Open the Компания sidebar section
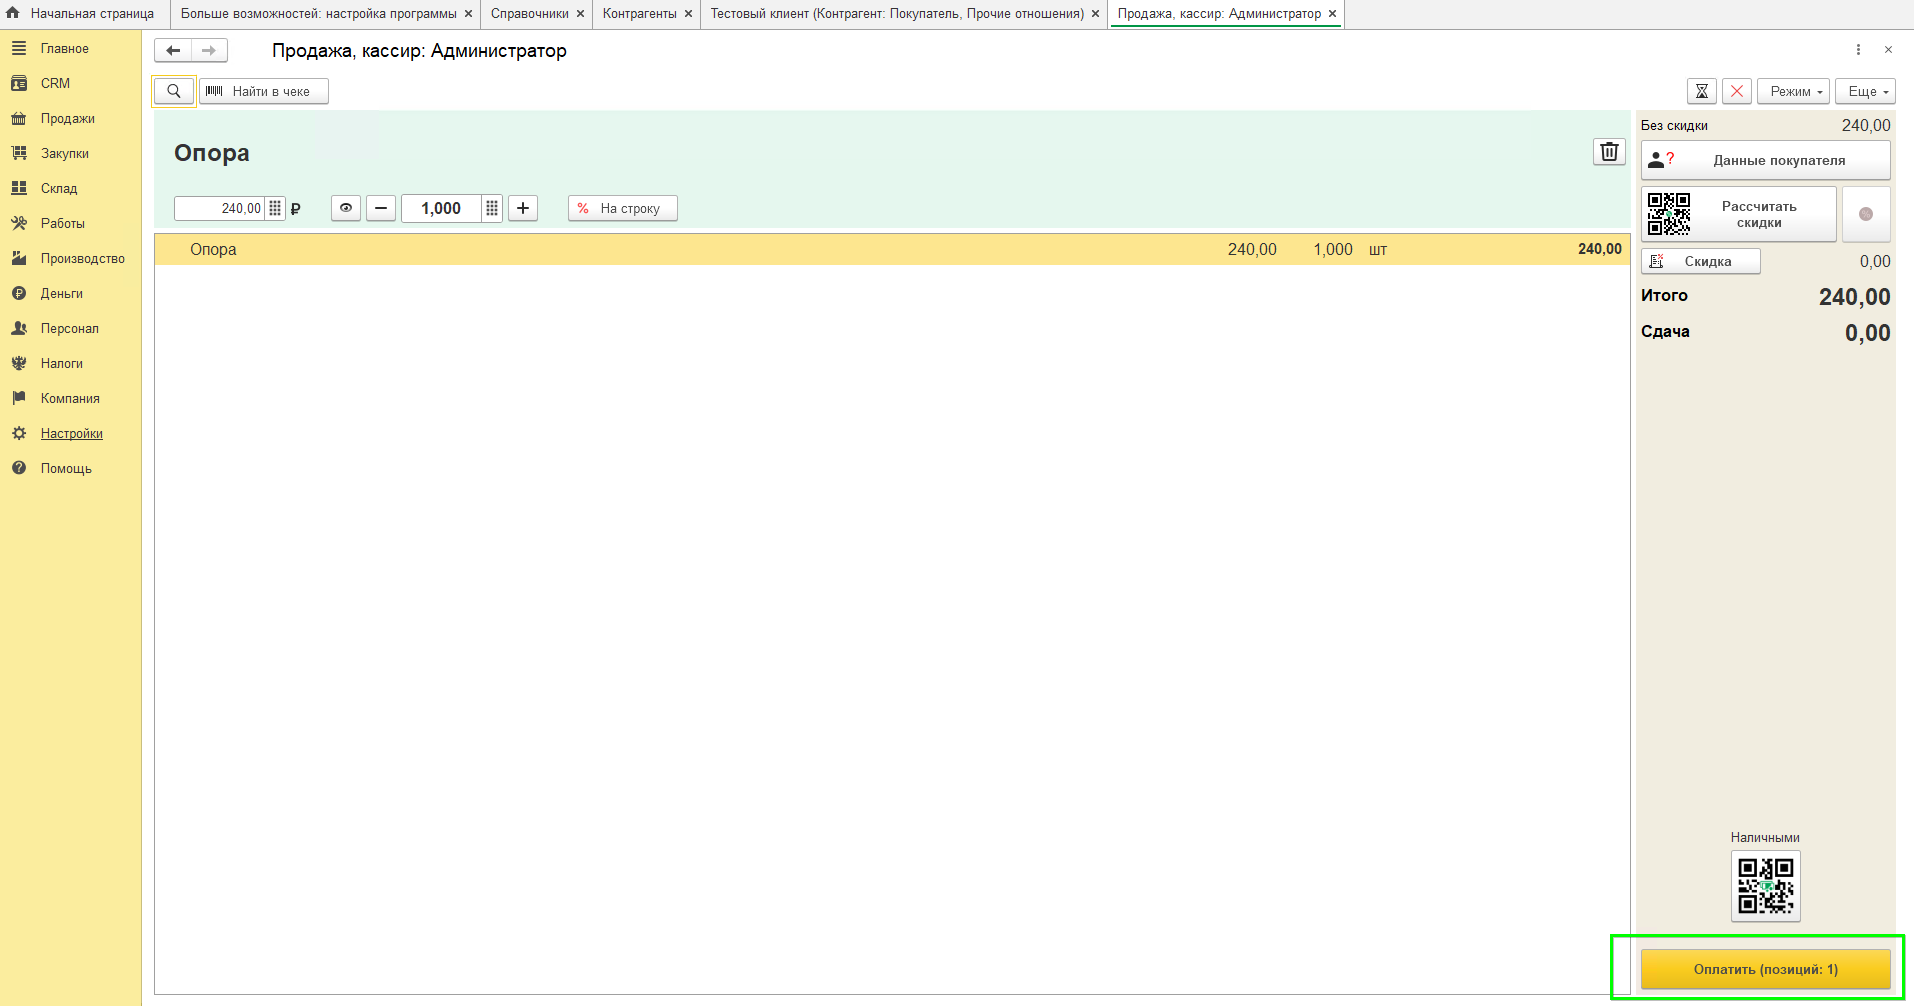This screenshot has width=1914, height=1006. pos(69,398)
